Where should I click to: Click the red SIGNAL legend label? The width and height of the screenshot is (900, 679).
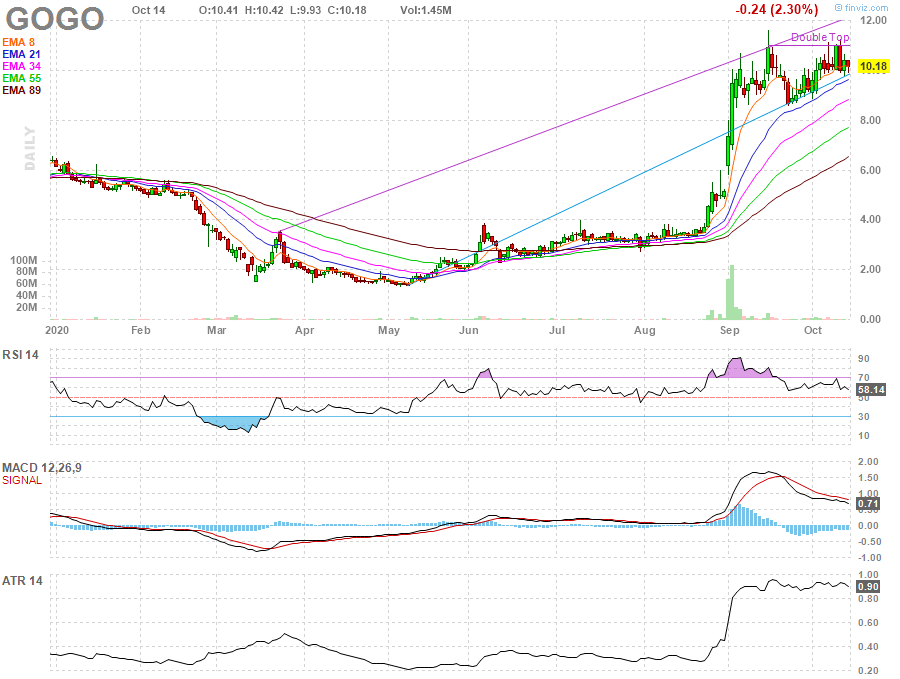click(x=22, y=480)
